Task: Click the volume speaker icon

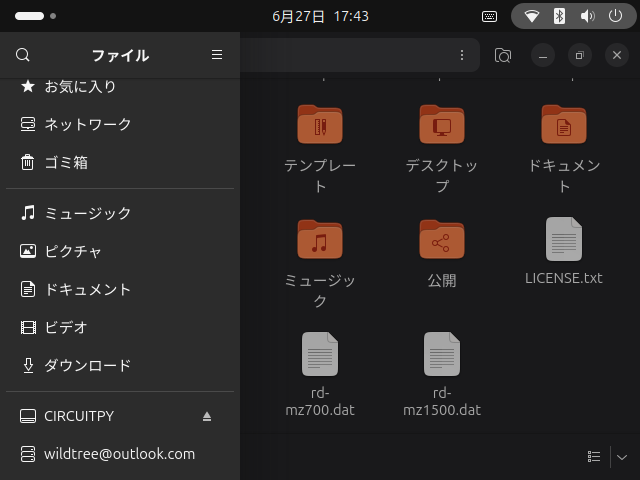Action: click(587, 16)
